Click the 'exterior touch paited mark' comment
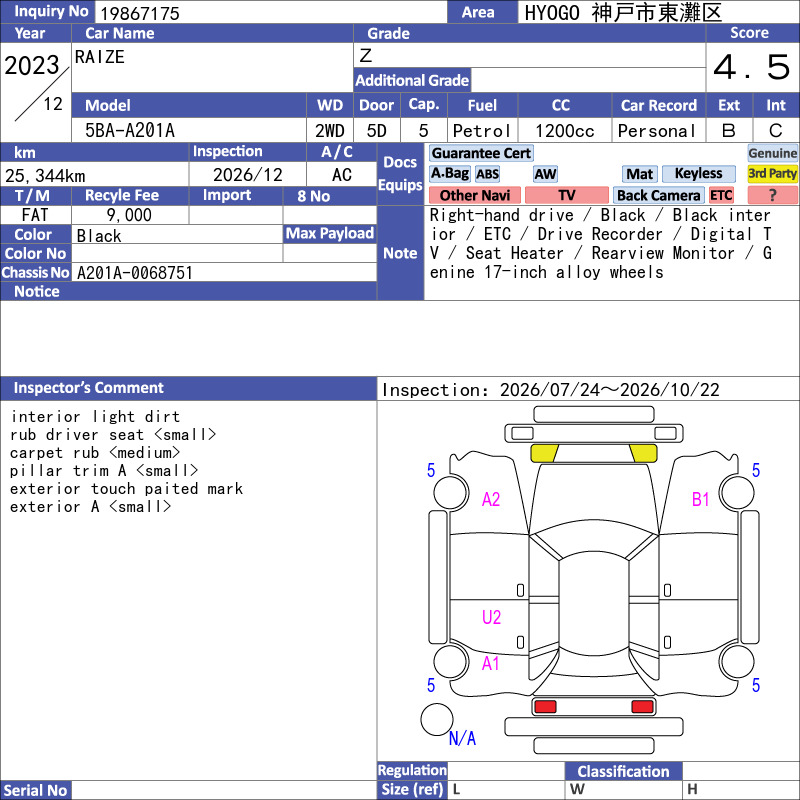Viewport: 800px width, 800px height. coord(127,489)
